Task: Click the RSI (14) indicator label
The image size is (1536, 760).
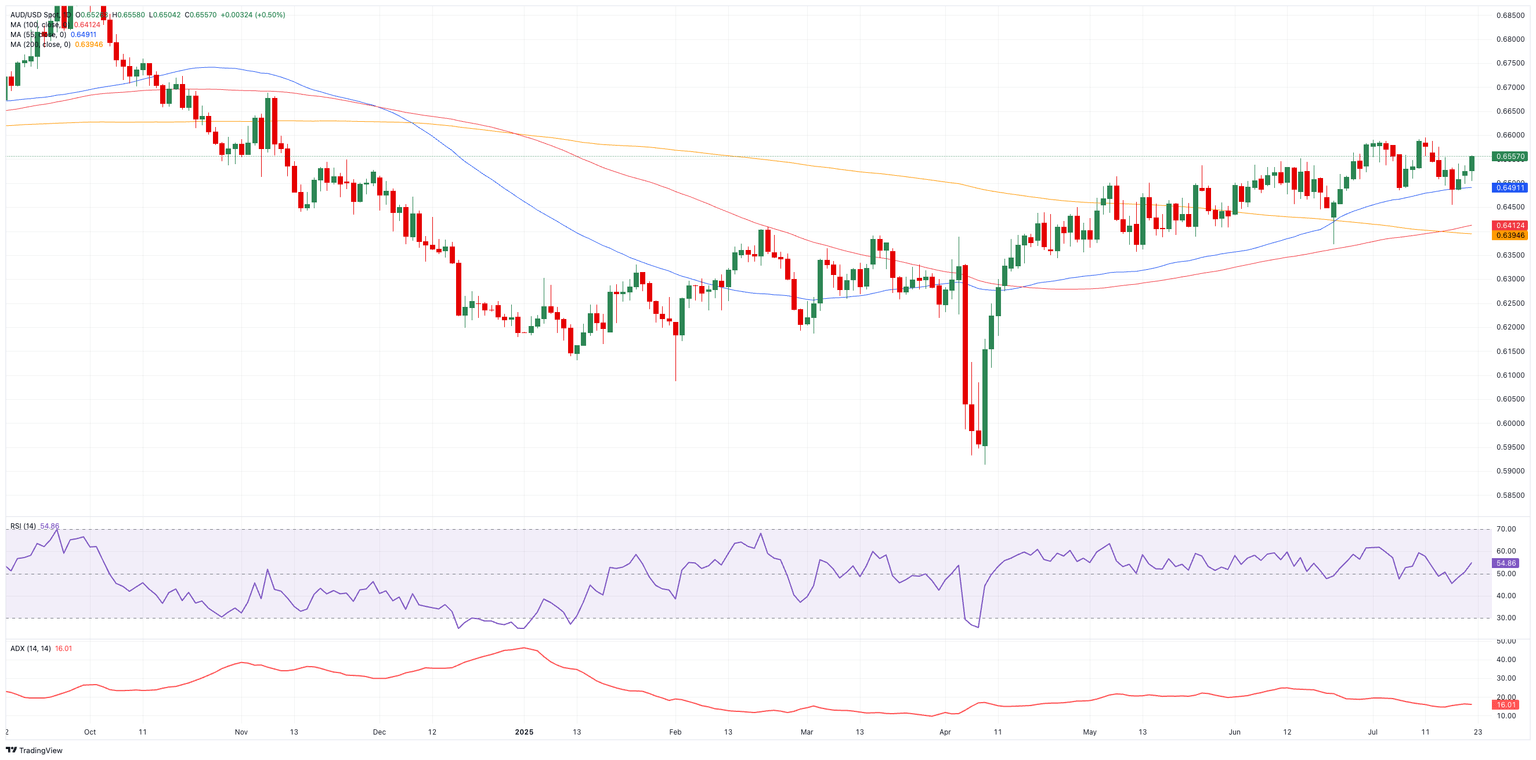Action: click(24, 526)
